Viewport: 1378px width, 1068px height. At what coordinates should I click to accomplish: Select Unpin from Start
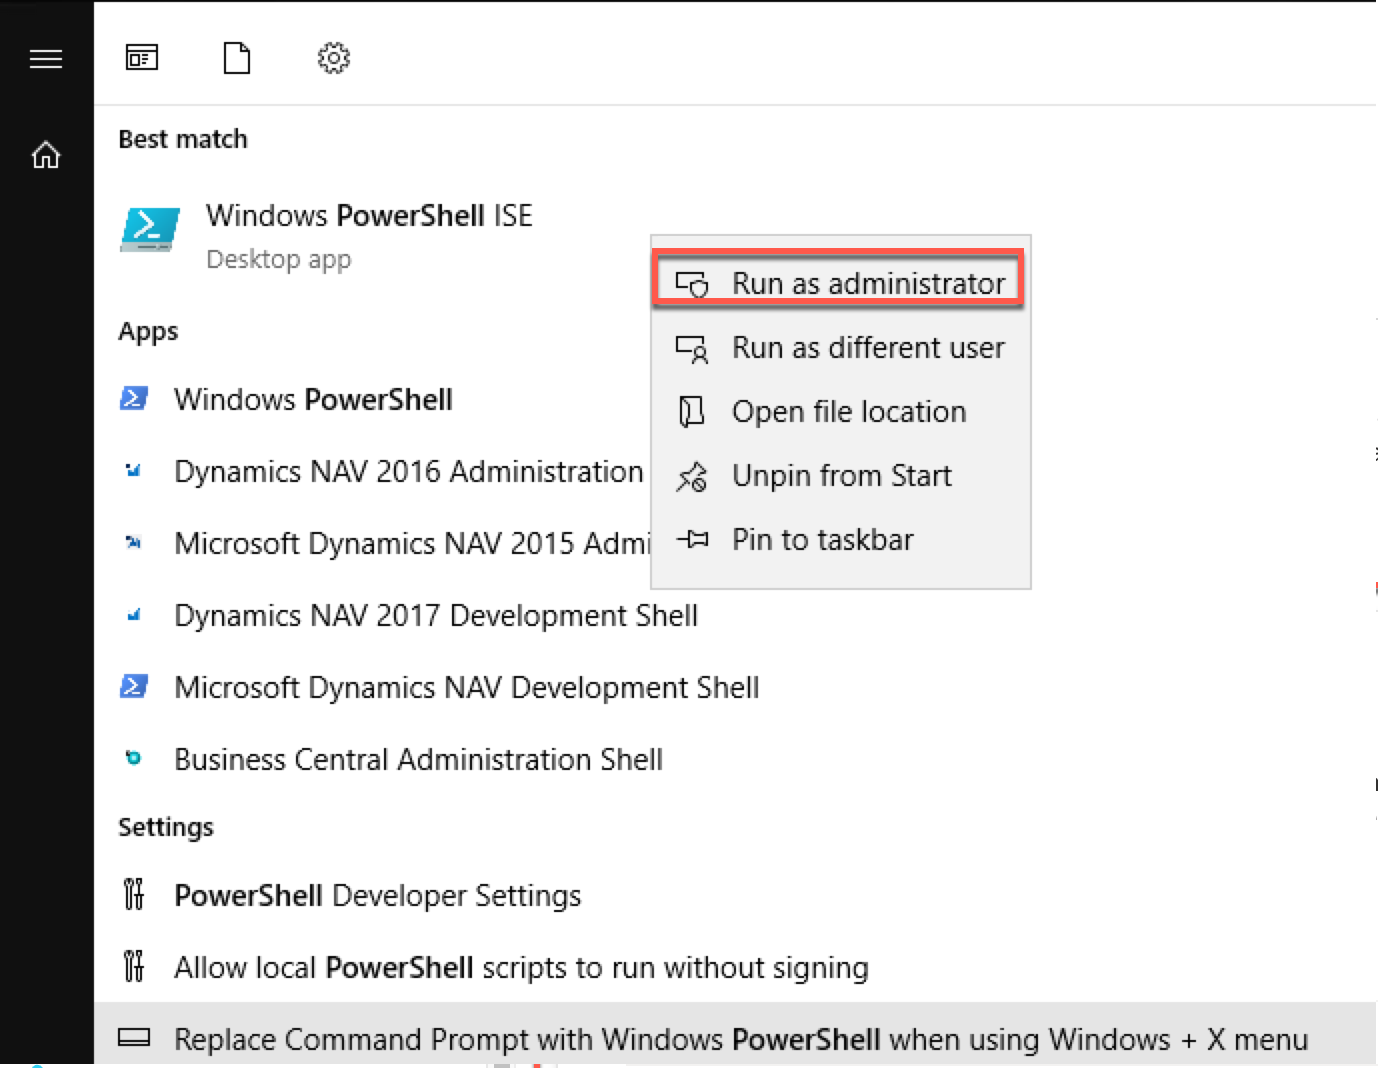point(840,476)
